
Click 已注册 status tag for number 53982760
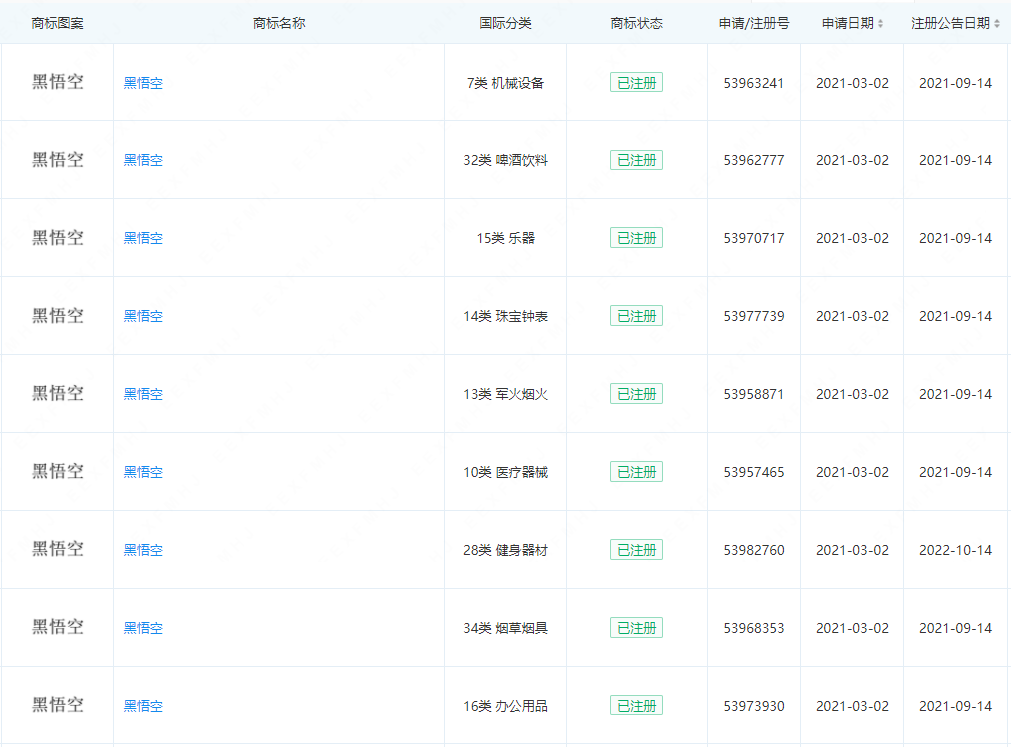tap(636, 550)
